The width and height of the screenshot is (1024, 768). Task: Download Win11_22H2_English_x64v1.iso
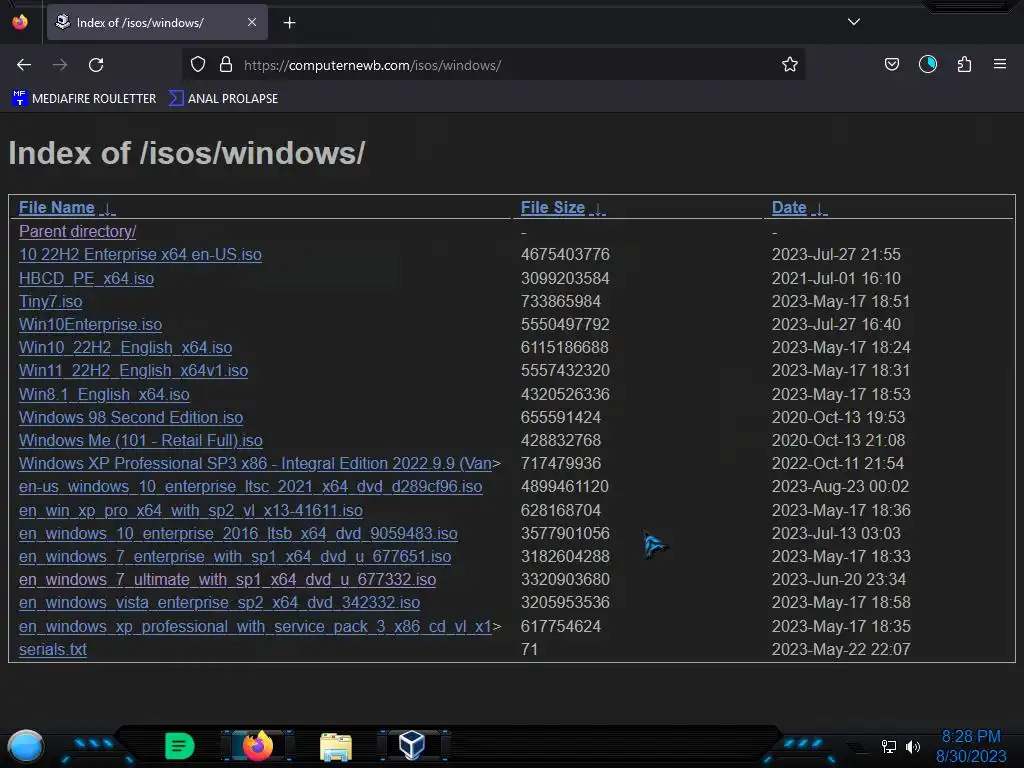coord(133,370)
